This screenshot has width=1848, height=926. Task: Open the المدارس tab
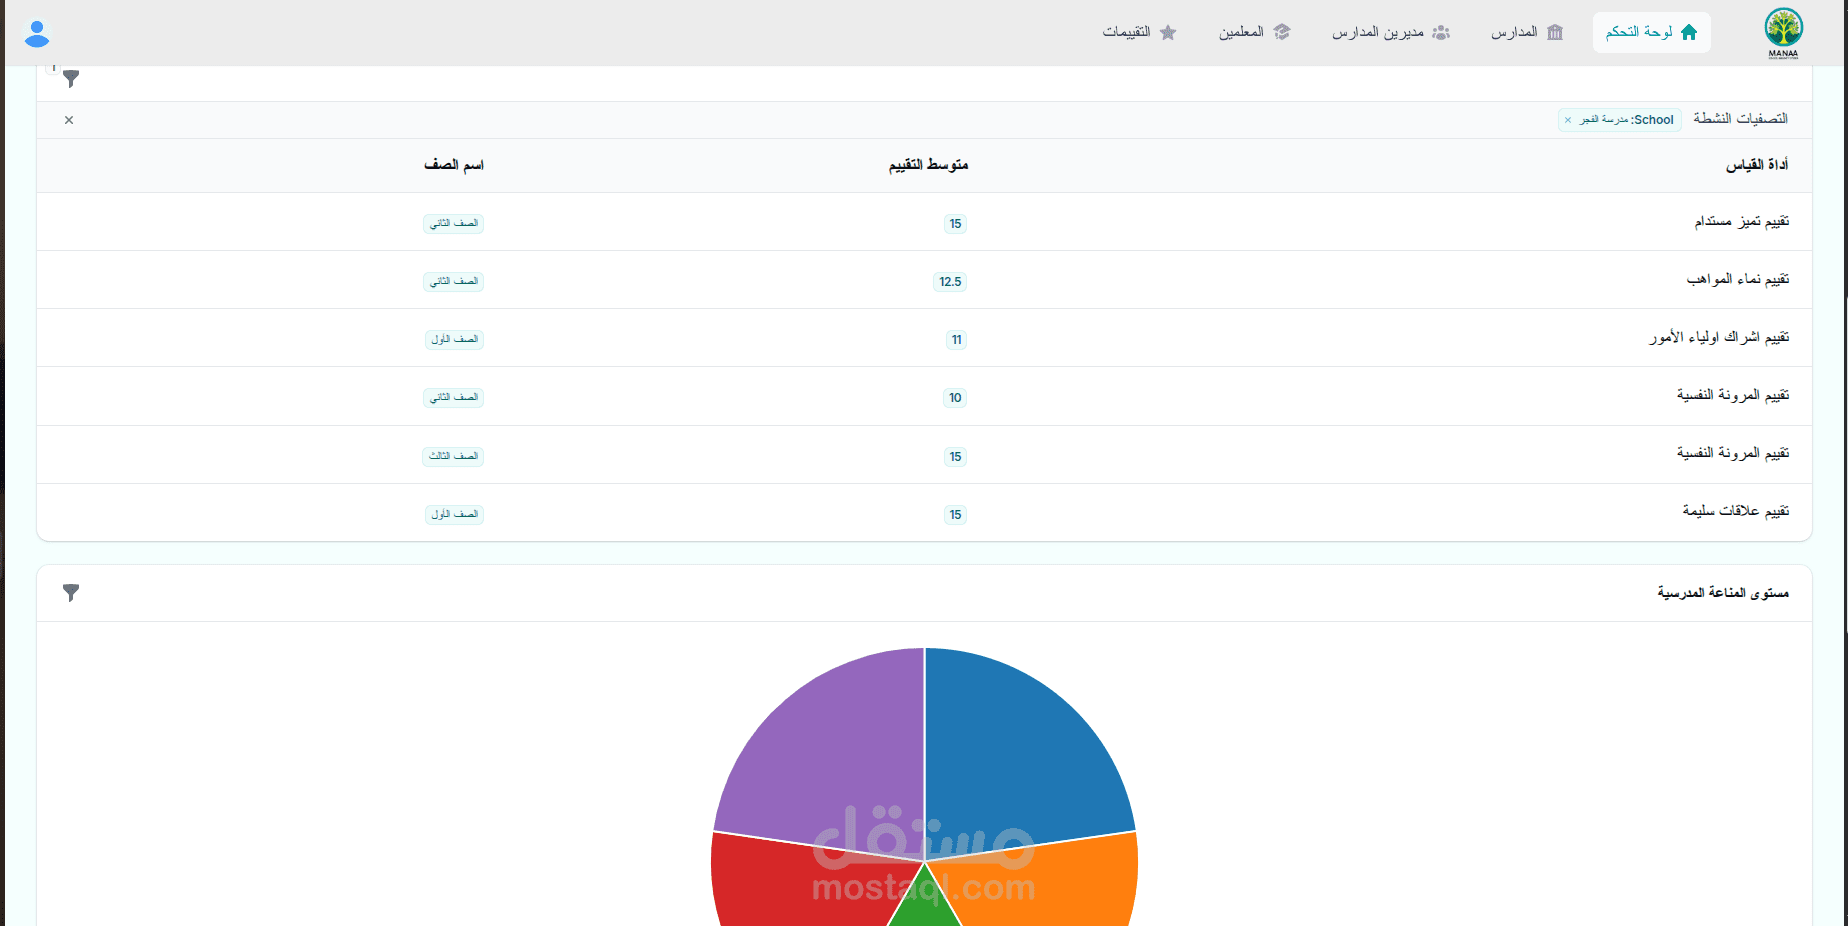1527,32
